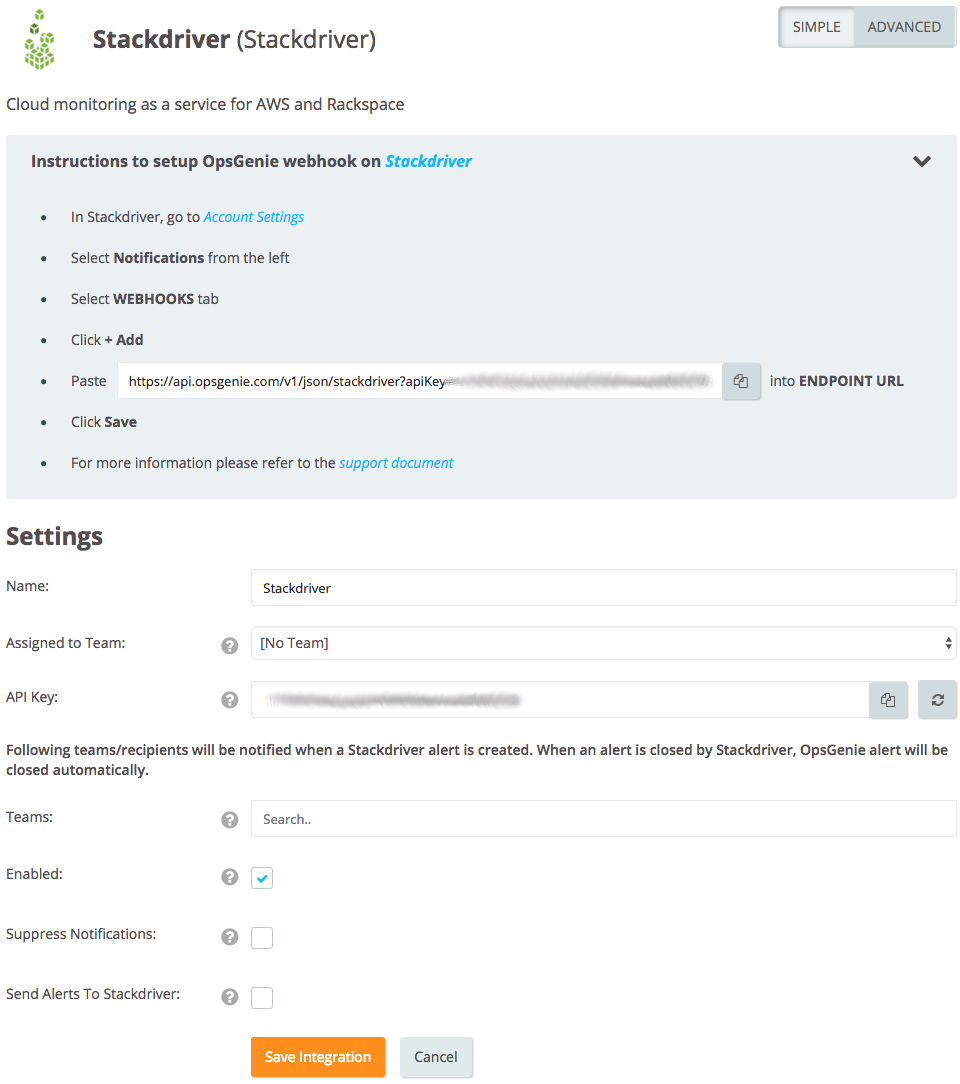This screenshot has height=1084, width=960.
Task: Regenerate the API Key
Action: 937,699
